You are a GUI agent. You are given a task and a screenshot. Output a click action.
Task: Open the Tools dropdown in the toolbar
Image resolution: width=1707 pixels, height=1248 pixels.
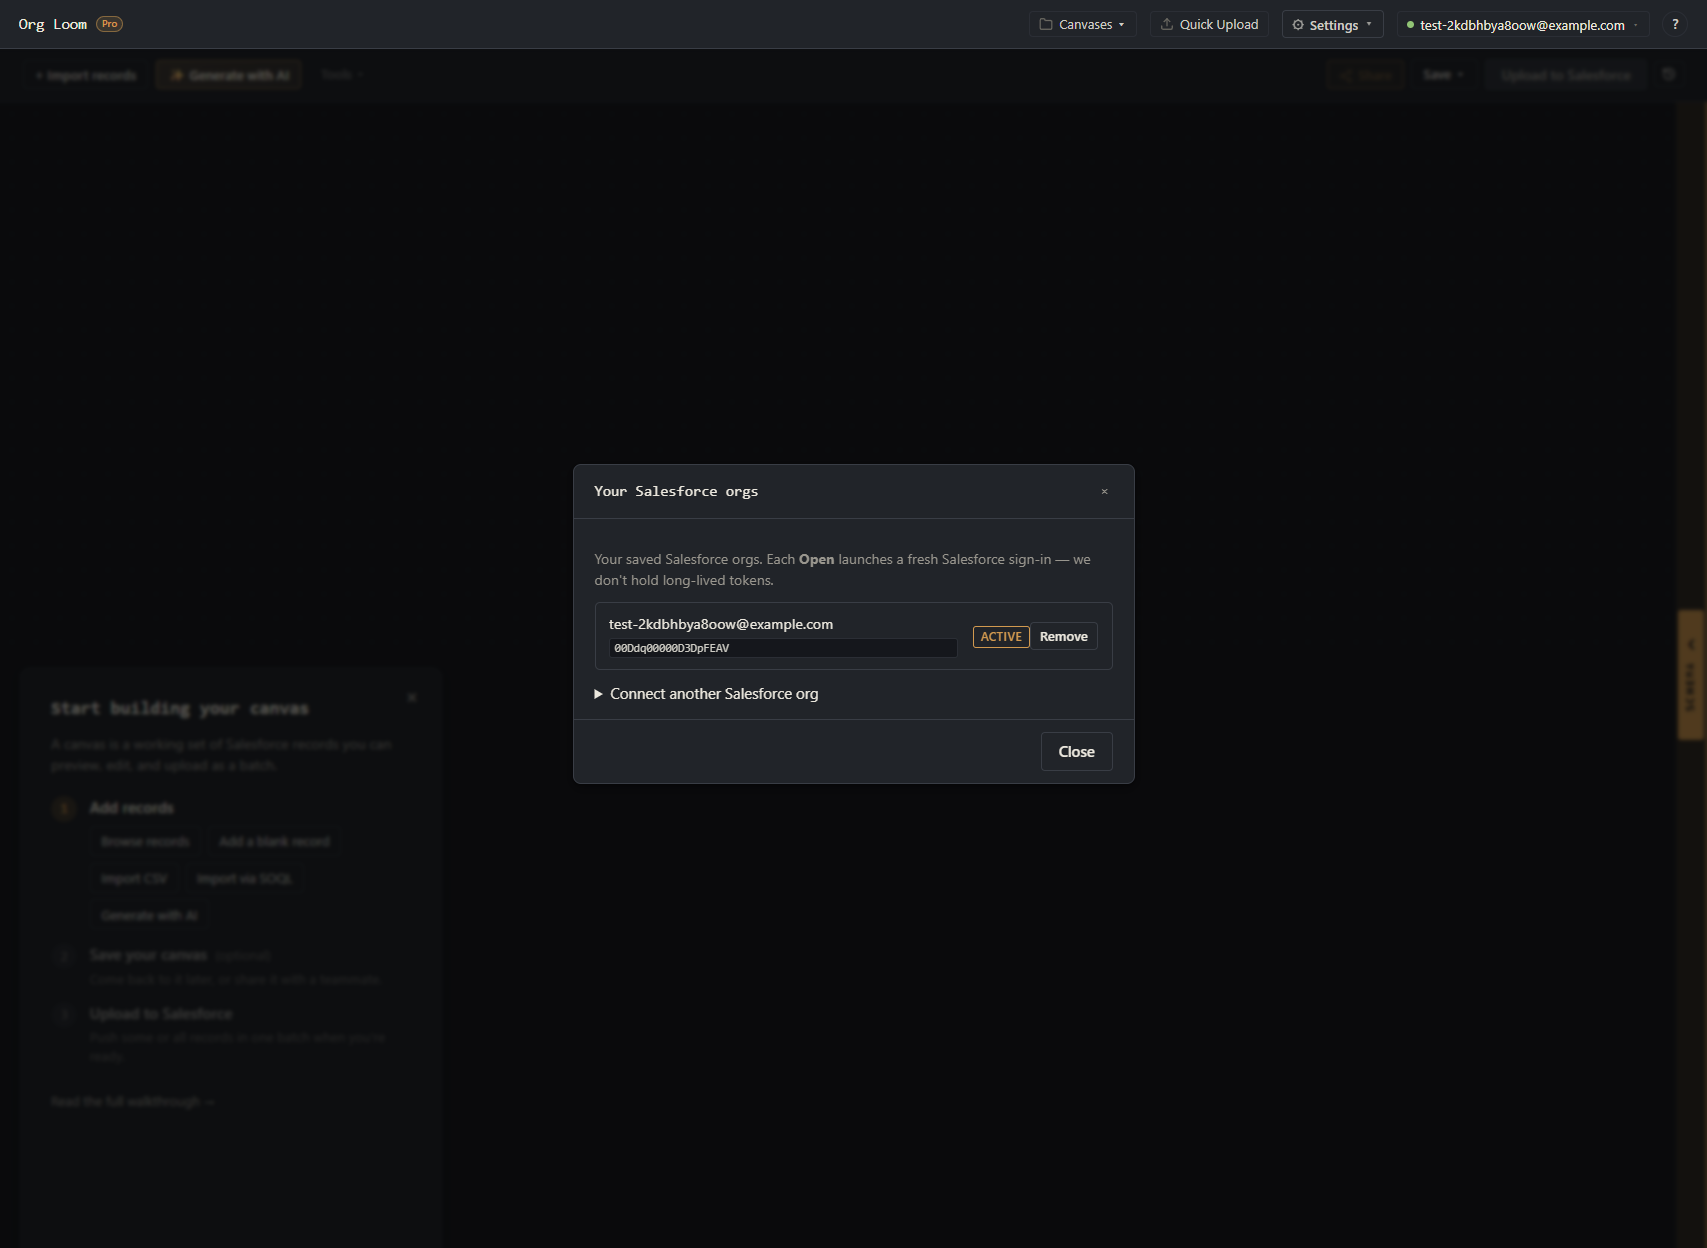[x=341, y=75]
